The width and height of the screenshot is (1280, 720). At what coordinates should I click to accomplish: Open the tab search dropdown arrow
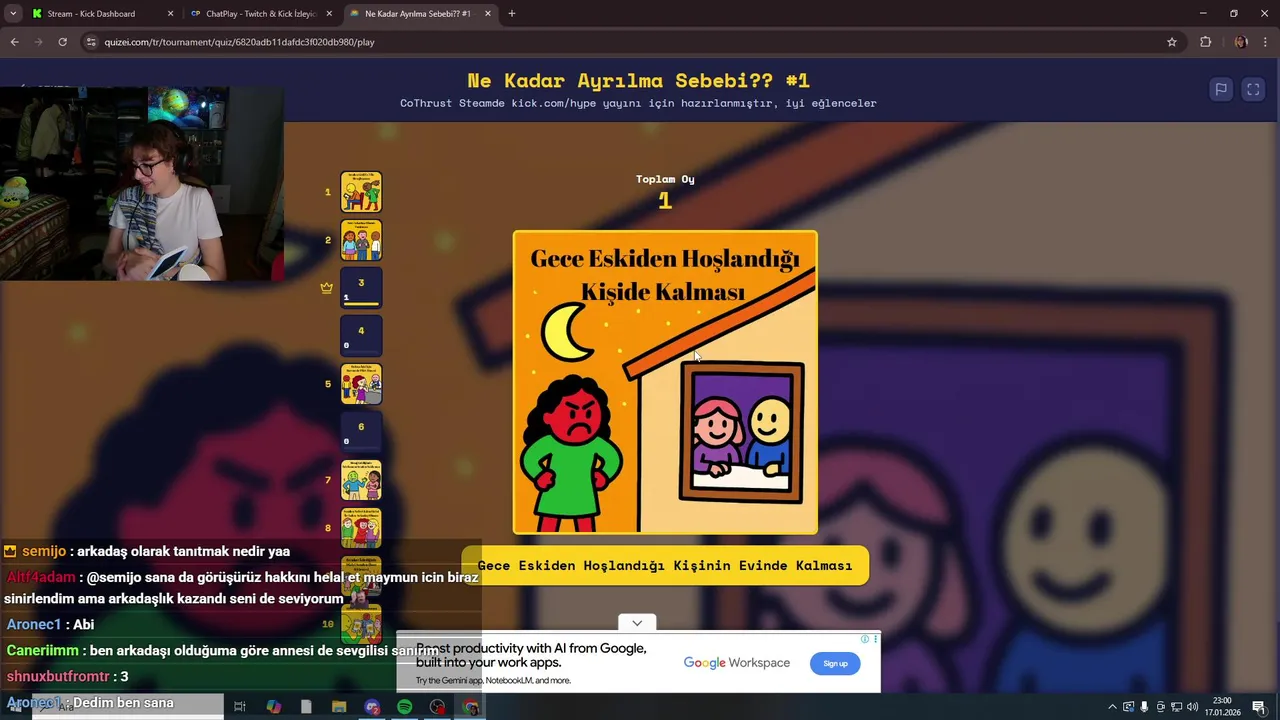[13, 14]
